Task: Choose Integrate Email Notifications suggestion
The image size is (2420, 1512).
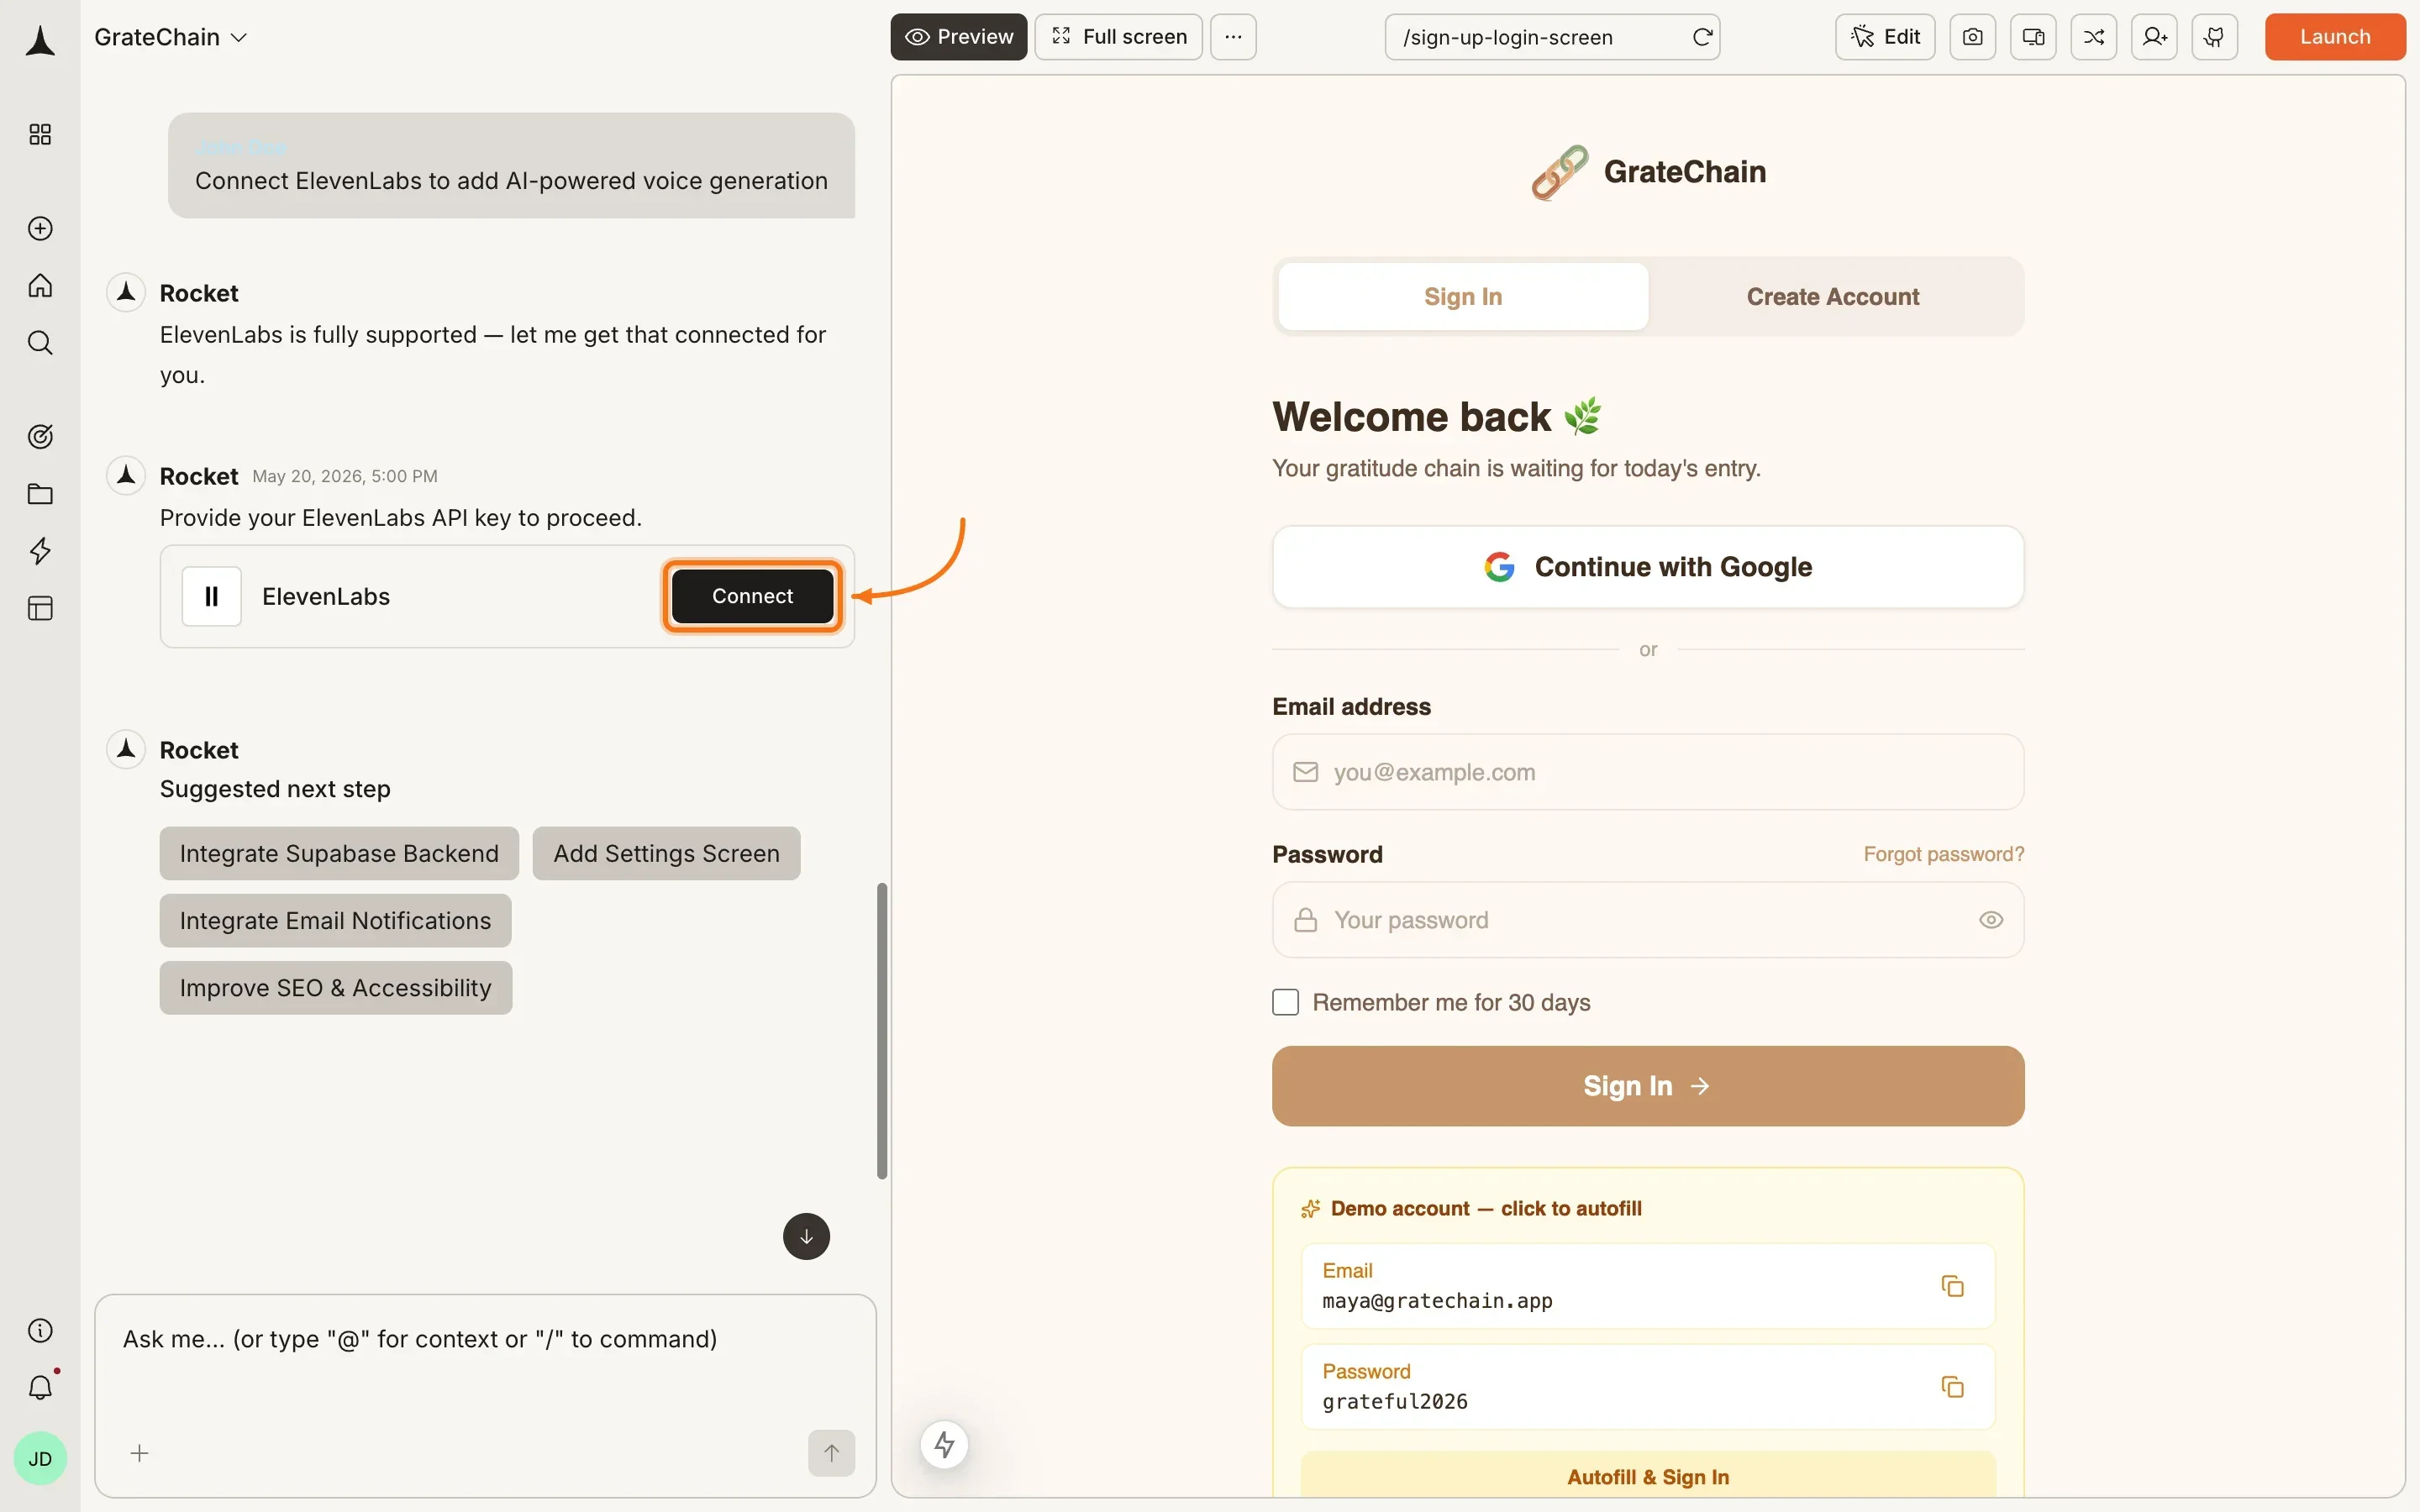Action: [335, 920]
